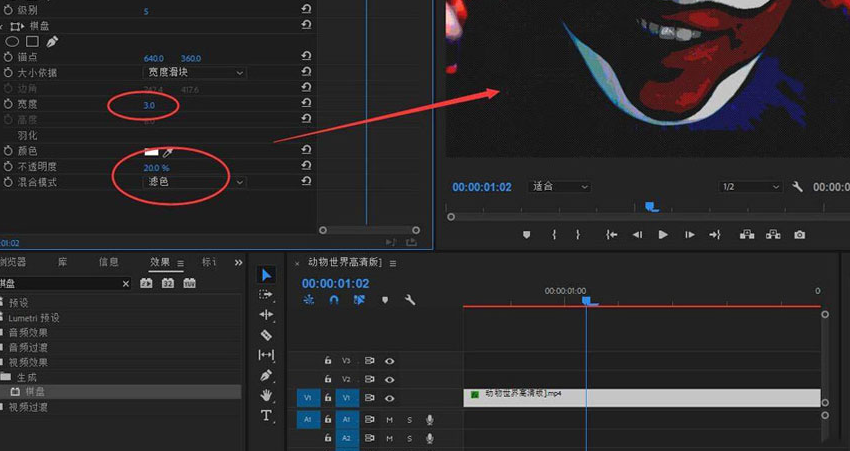The image size is (850, 451).
Task: Select the Razor tool
Action: click(x=266, y=335)
